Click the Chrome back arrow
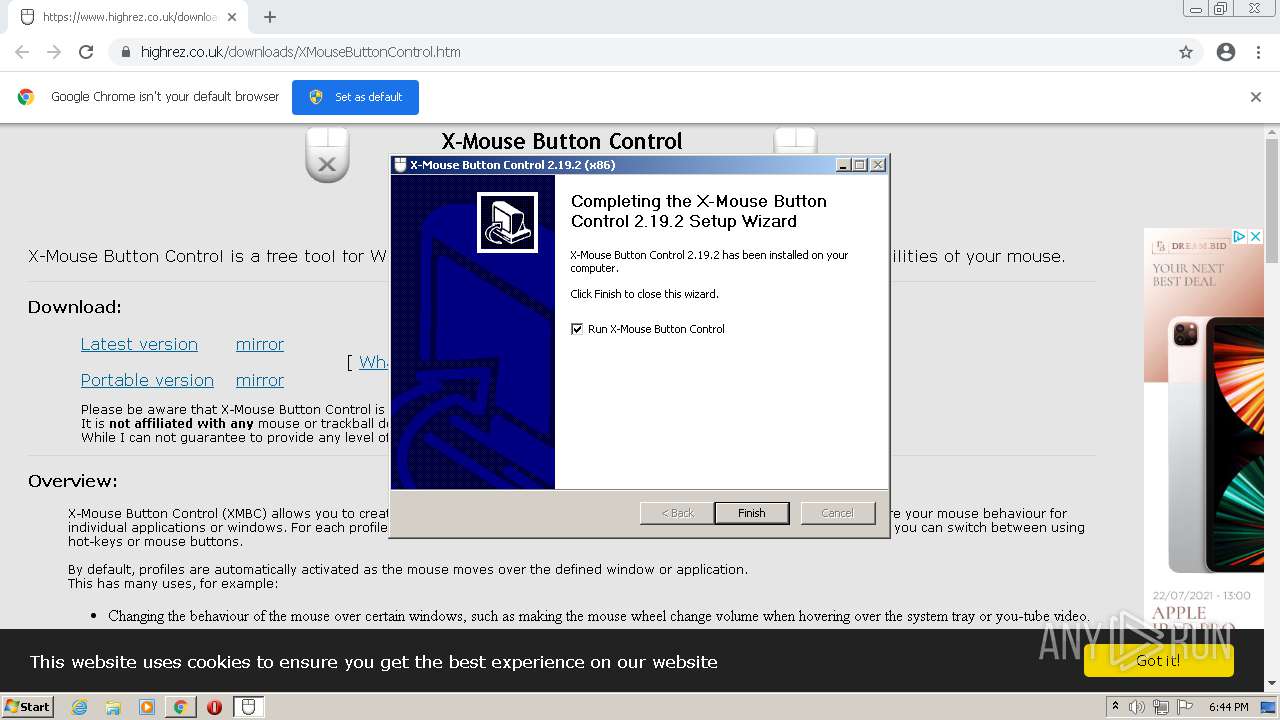 (22, 52)
